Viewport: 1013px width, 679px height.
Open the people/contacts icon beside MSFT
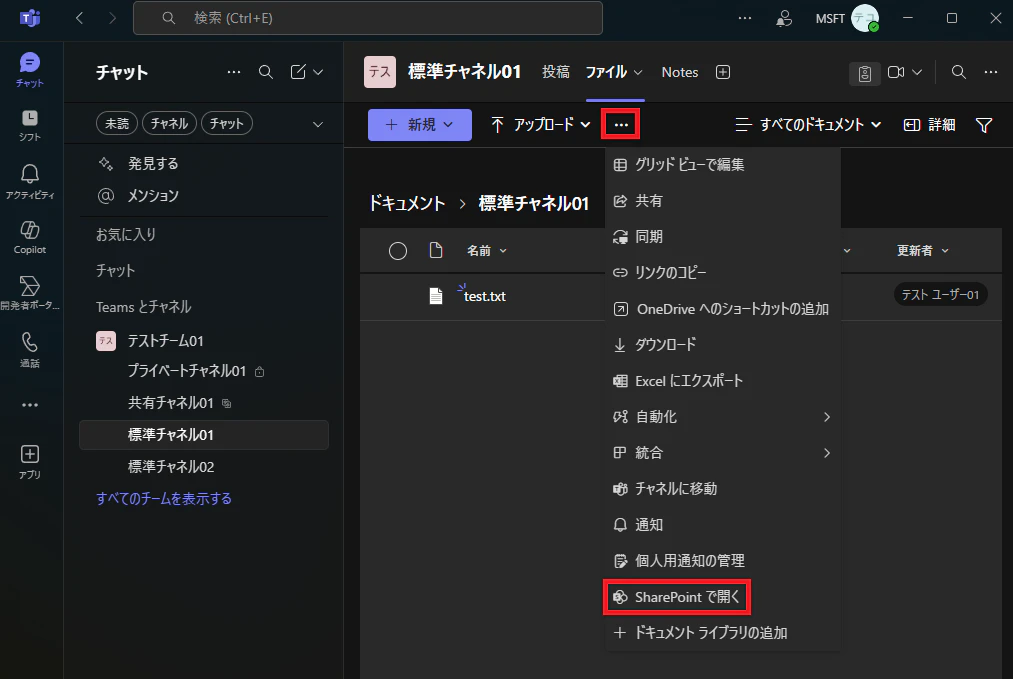784,18
